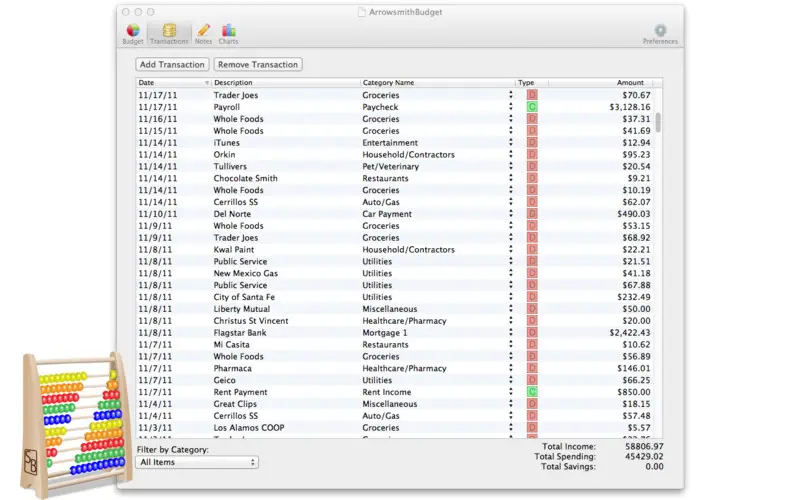This screenshot has width=800, height=500.
Task: Click the Total Income value 58806.97
Action: tap(644, 446)
